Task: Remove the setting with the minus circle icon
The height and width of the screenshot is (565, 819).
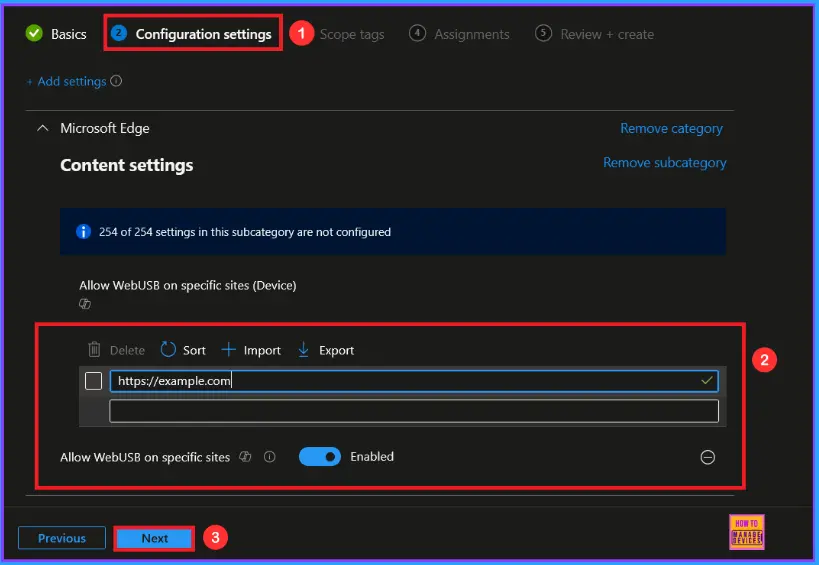Action: click(707, 457)
